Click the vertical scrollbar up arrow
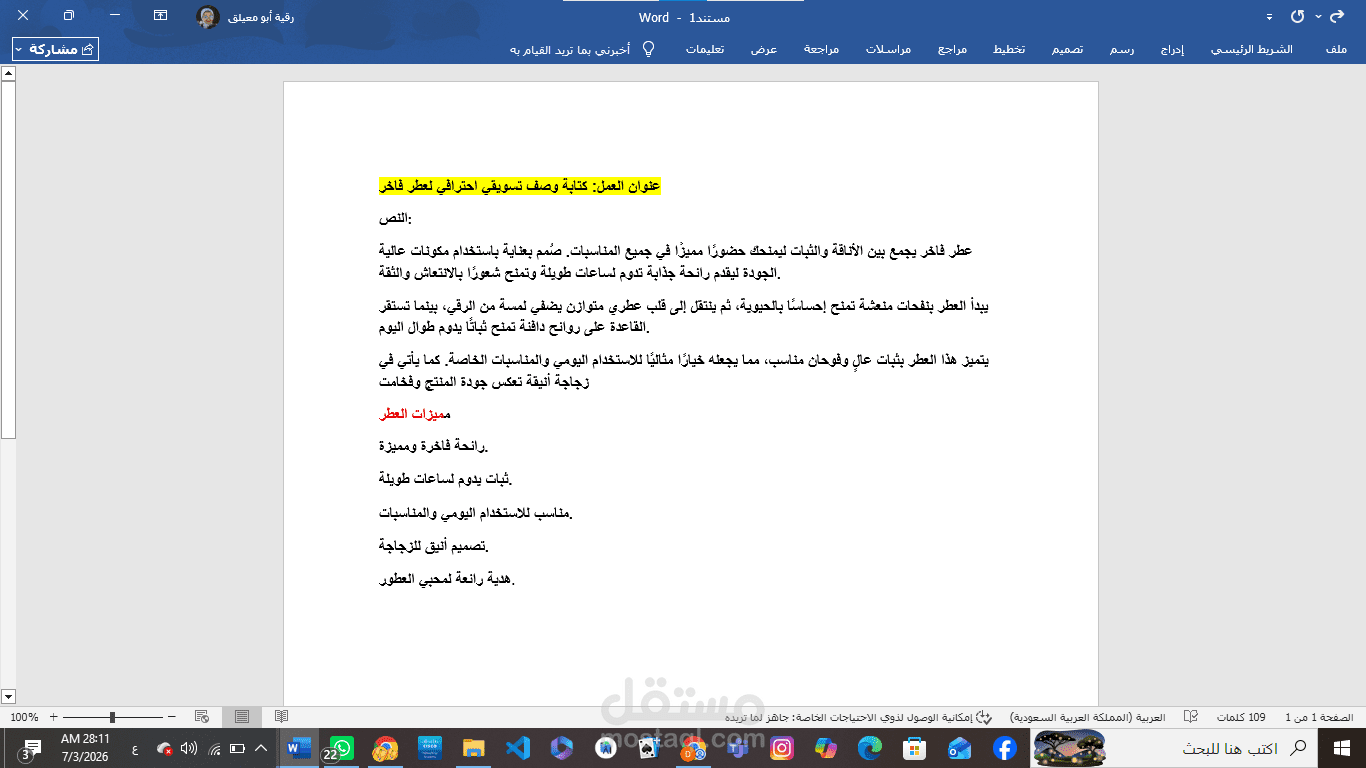 [x=8, y=74]
